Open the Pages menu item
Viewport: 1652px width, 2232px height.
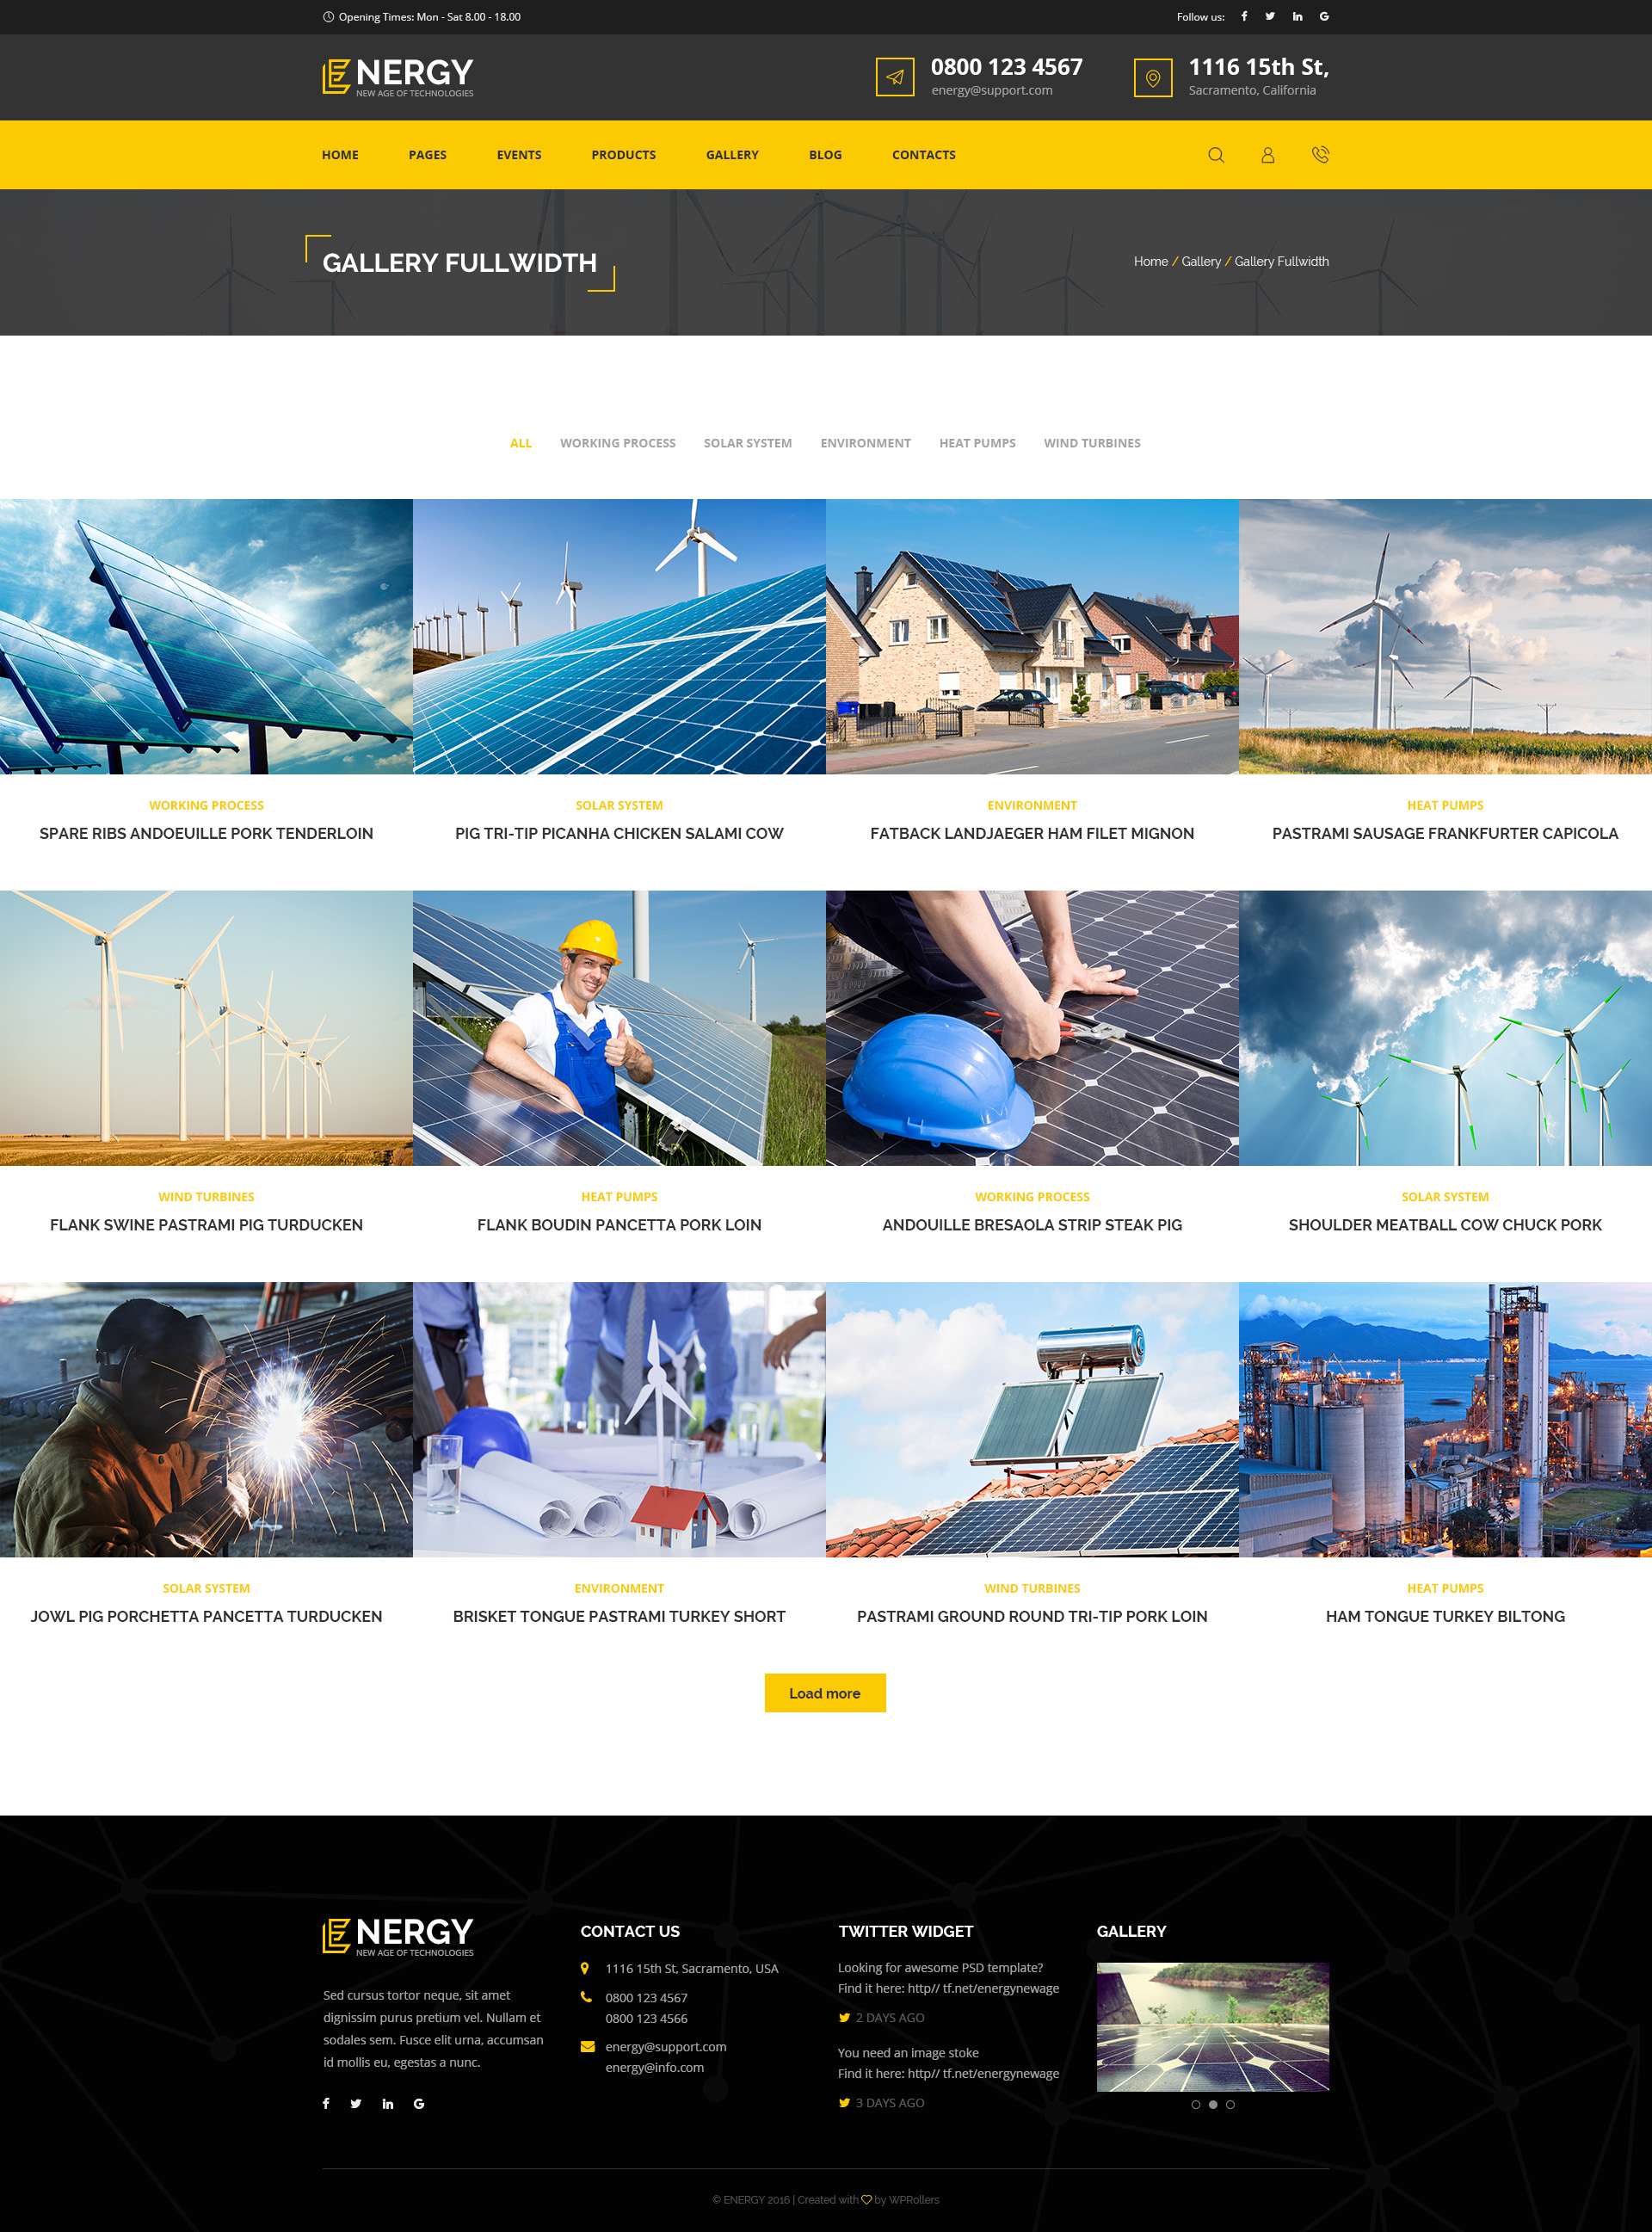[x=427, y=155]
